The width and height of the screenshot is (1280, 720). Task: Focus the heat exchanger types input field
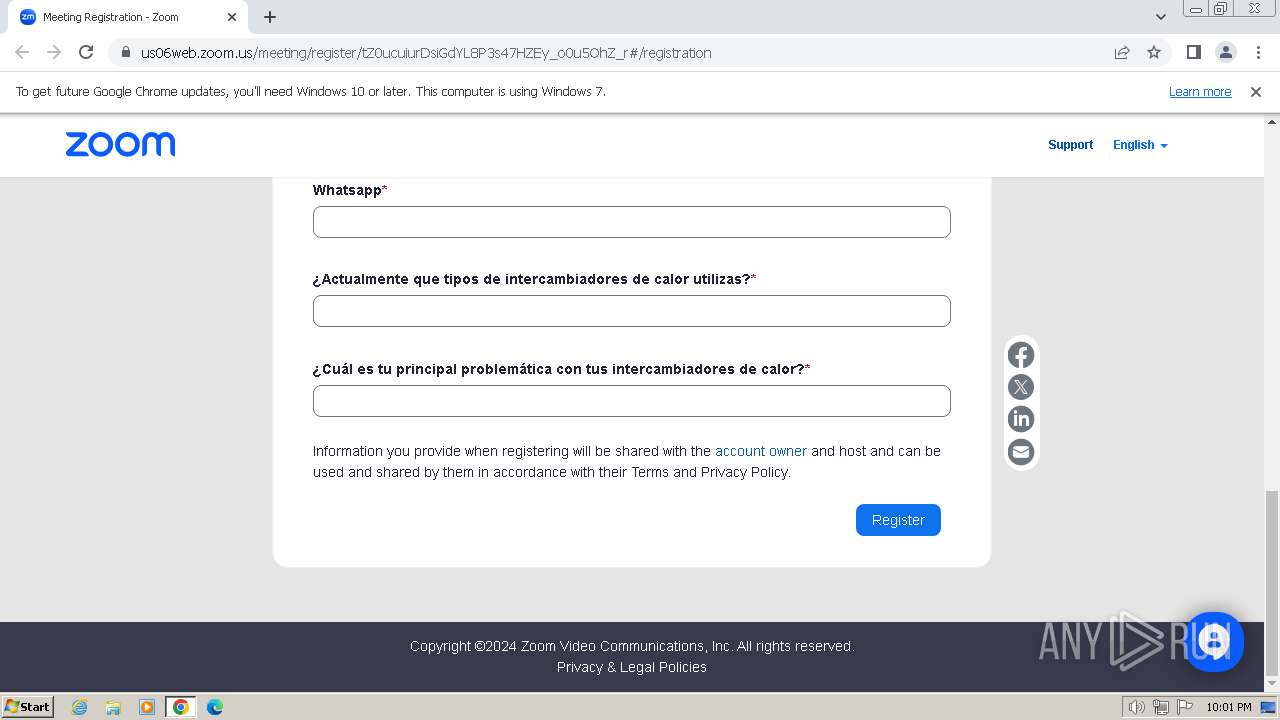pyautogui.click(x=632, y=311)
